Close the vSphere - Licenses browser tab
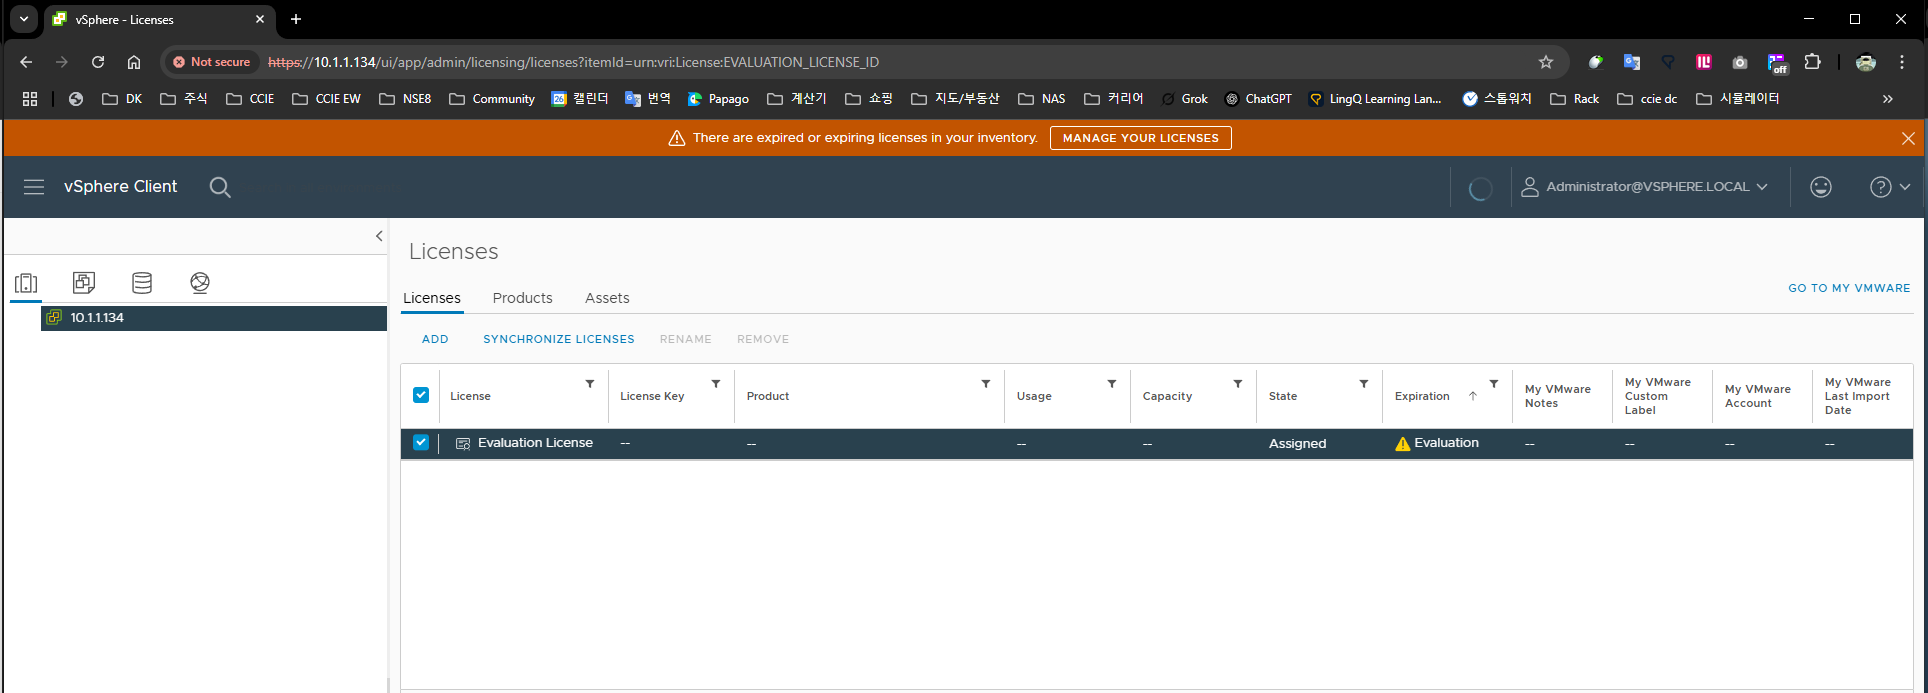This screenshot has height=693, width=1928. [x=260, y=19]
